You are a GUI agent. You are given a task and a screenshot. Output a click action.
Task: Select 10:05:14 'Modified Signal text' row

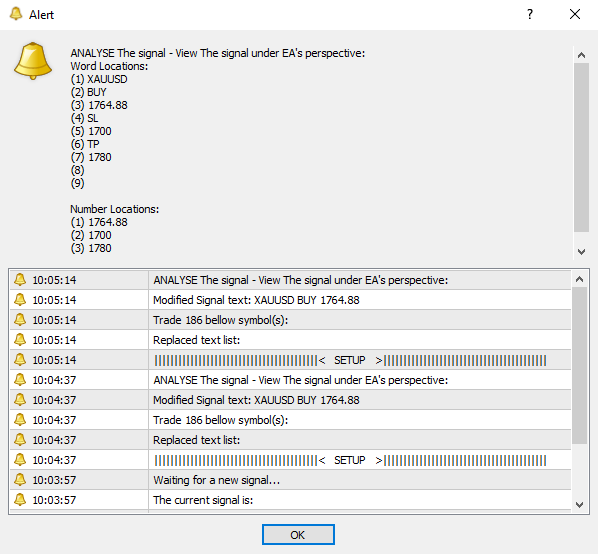pyautogui.click(x=290, y=300)
